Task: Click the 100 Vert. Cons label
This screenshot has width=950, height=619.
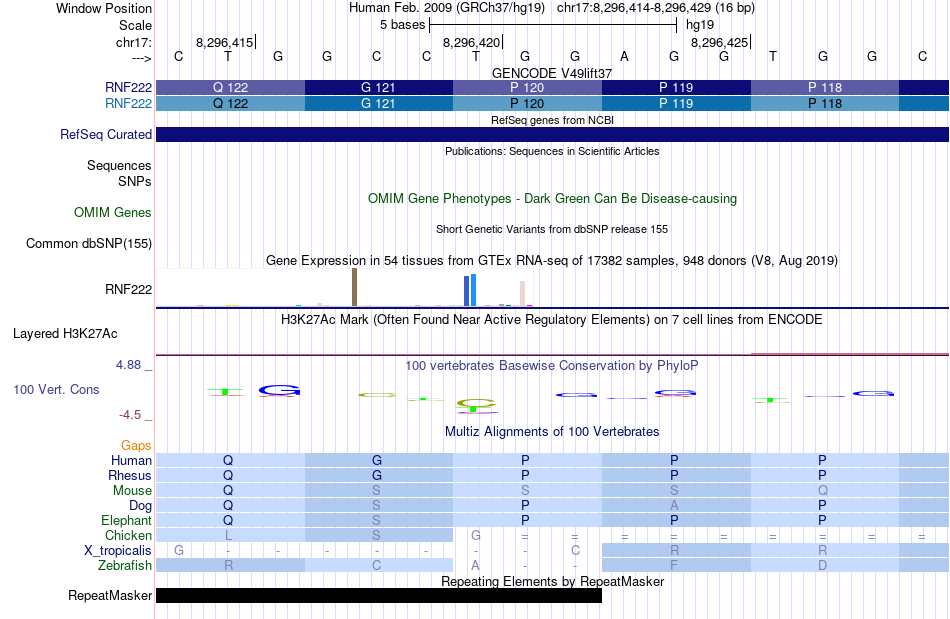Action: click(56, 389)
